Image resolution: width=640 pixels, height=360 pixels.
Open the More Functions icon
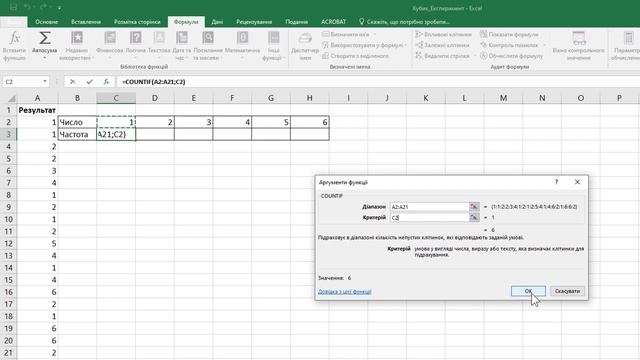point(273,38)
